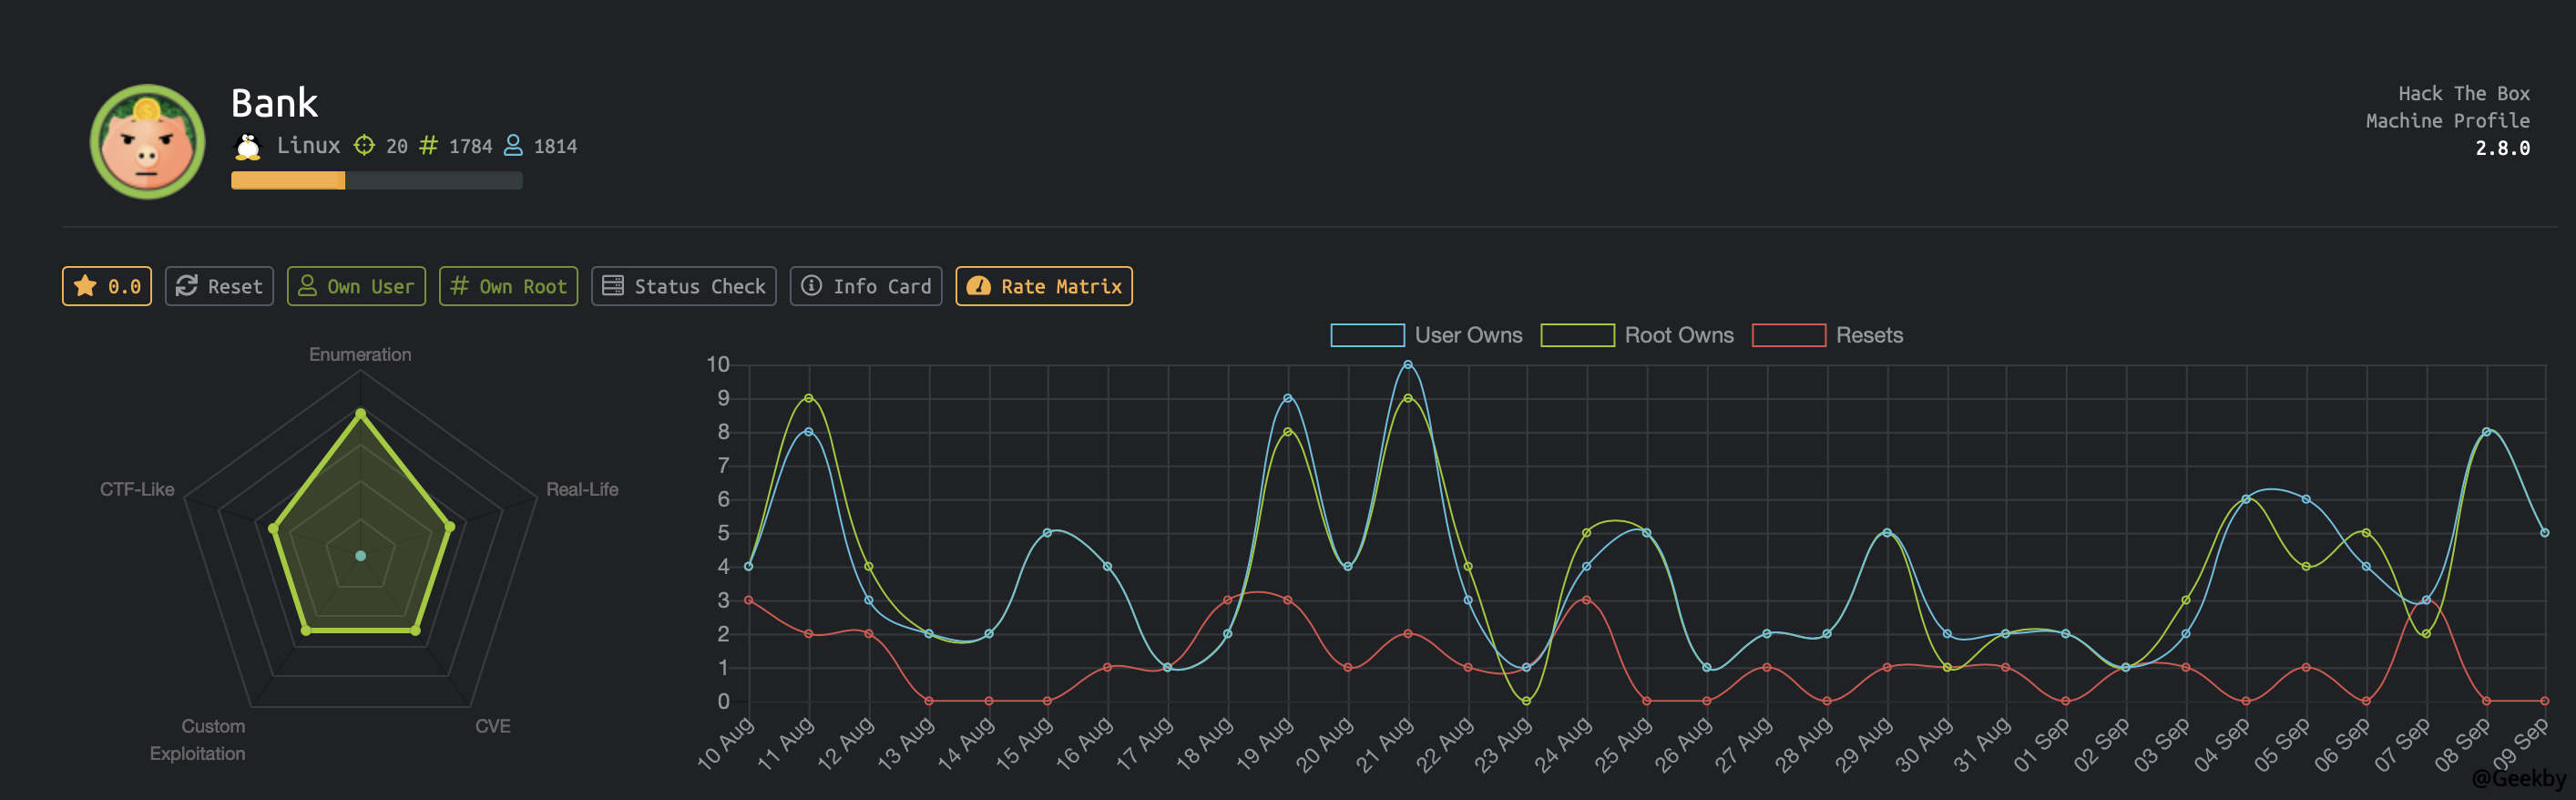Click the Own Root button
This screenshot has width=2576, height=800.
pos(508,286)
